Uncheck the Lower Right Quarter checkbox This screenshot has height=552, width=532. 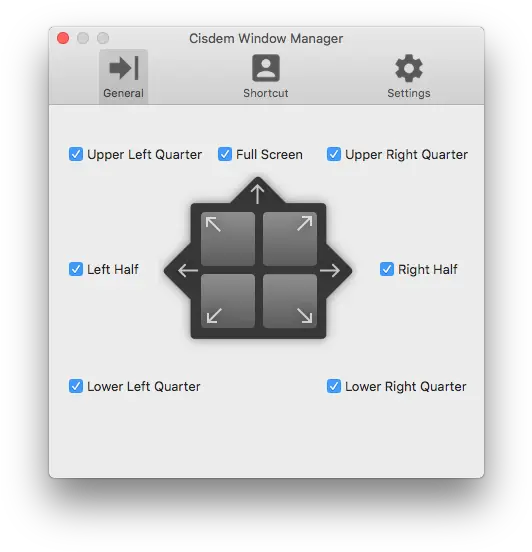334,386
